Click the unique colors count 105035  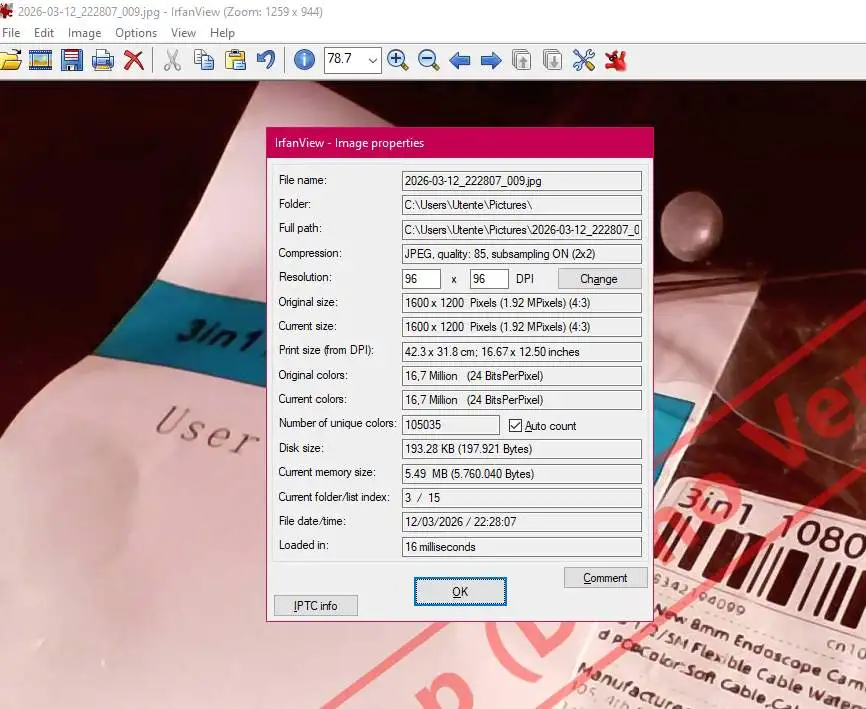point(451,425)
